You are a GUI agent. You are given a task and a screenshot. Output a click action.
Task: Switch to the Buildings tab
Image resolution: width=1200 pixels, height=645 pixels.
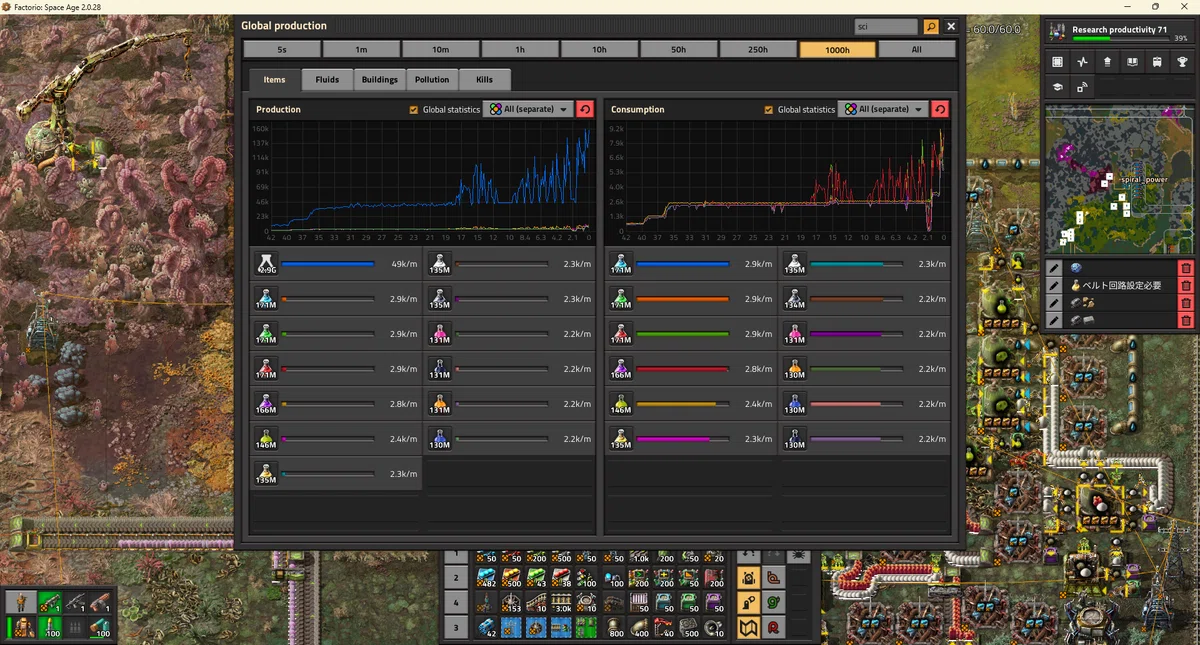click(x=380, y=80)
